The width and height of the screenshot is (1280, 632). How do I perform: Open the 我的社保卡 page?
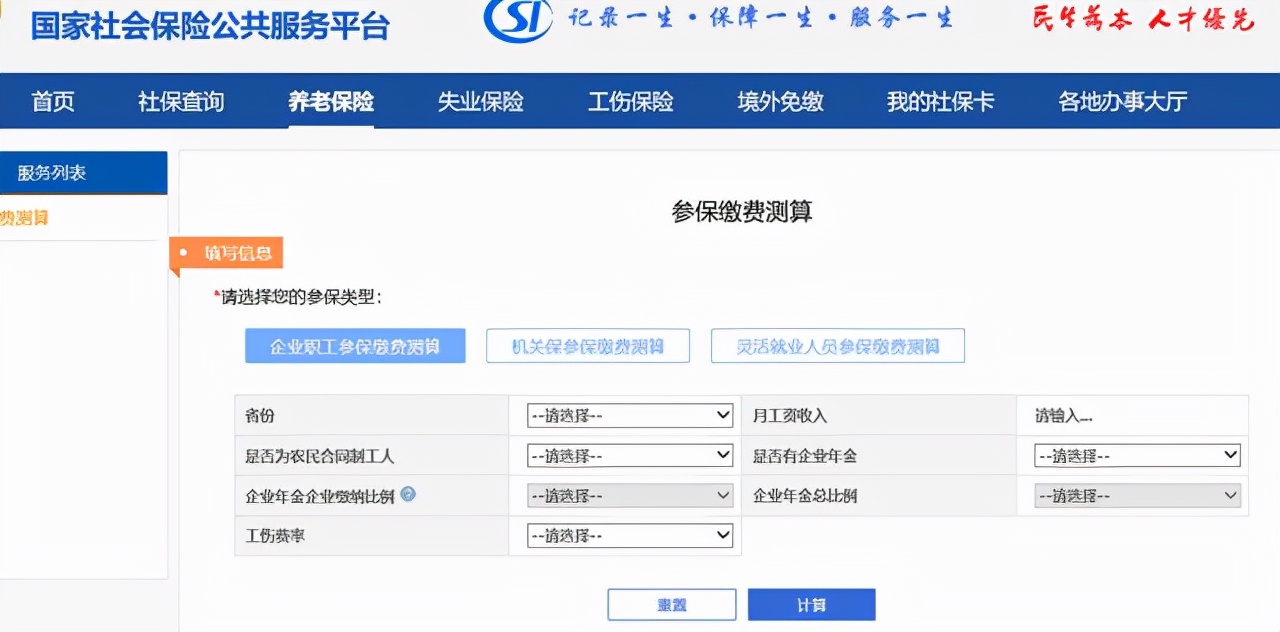[938, 101]
